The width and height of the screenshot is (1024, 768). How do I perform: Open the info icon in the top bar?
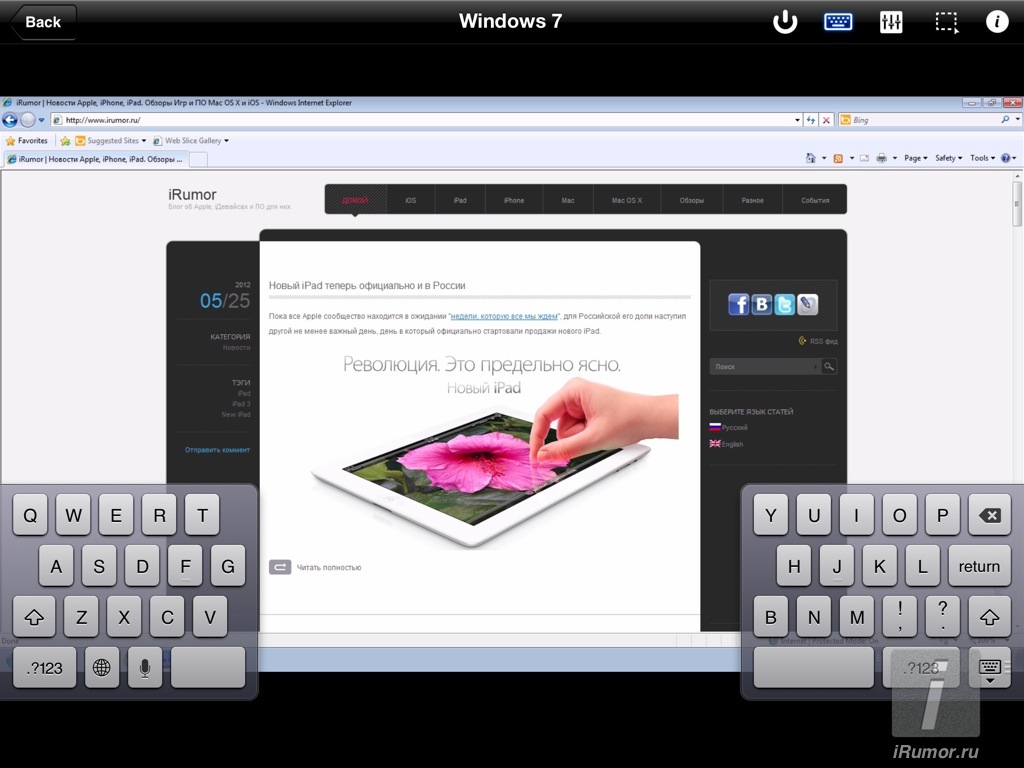[x=997, y=22]
